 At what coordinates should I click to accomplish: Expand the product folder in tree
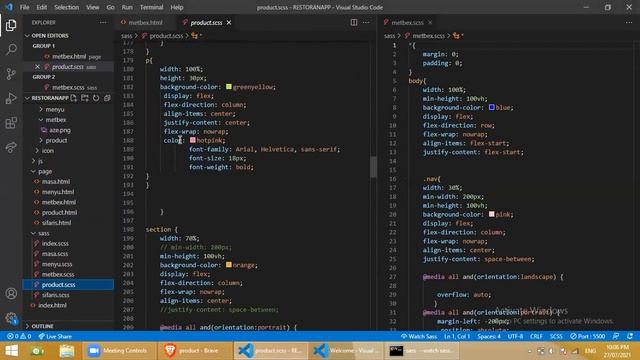56,140
